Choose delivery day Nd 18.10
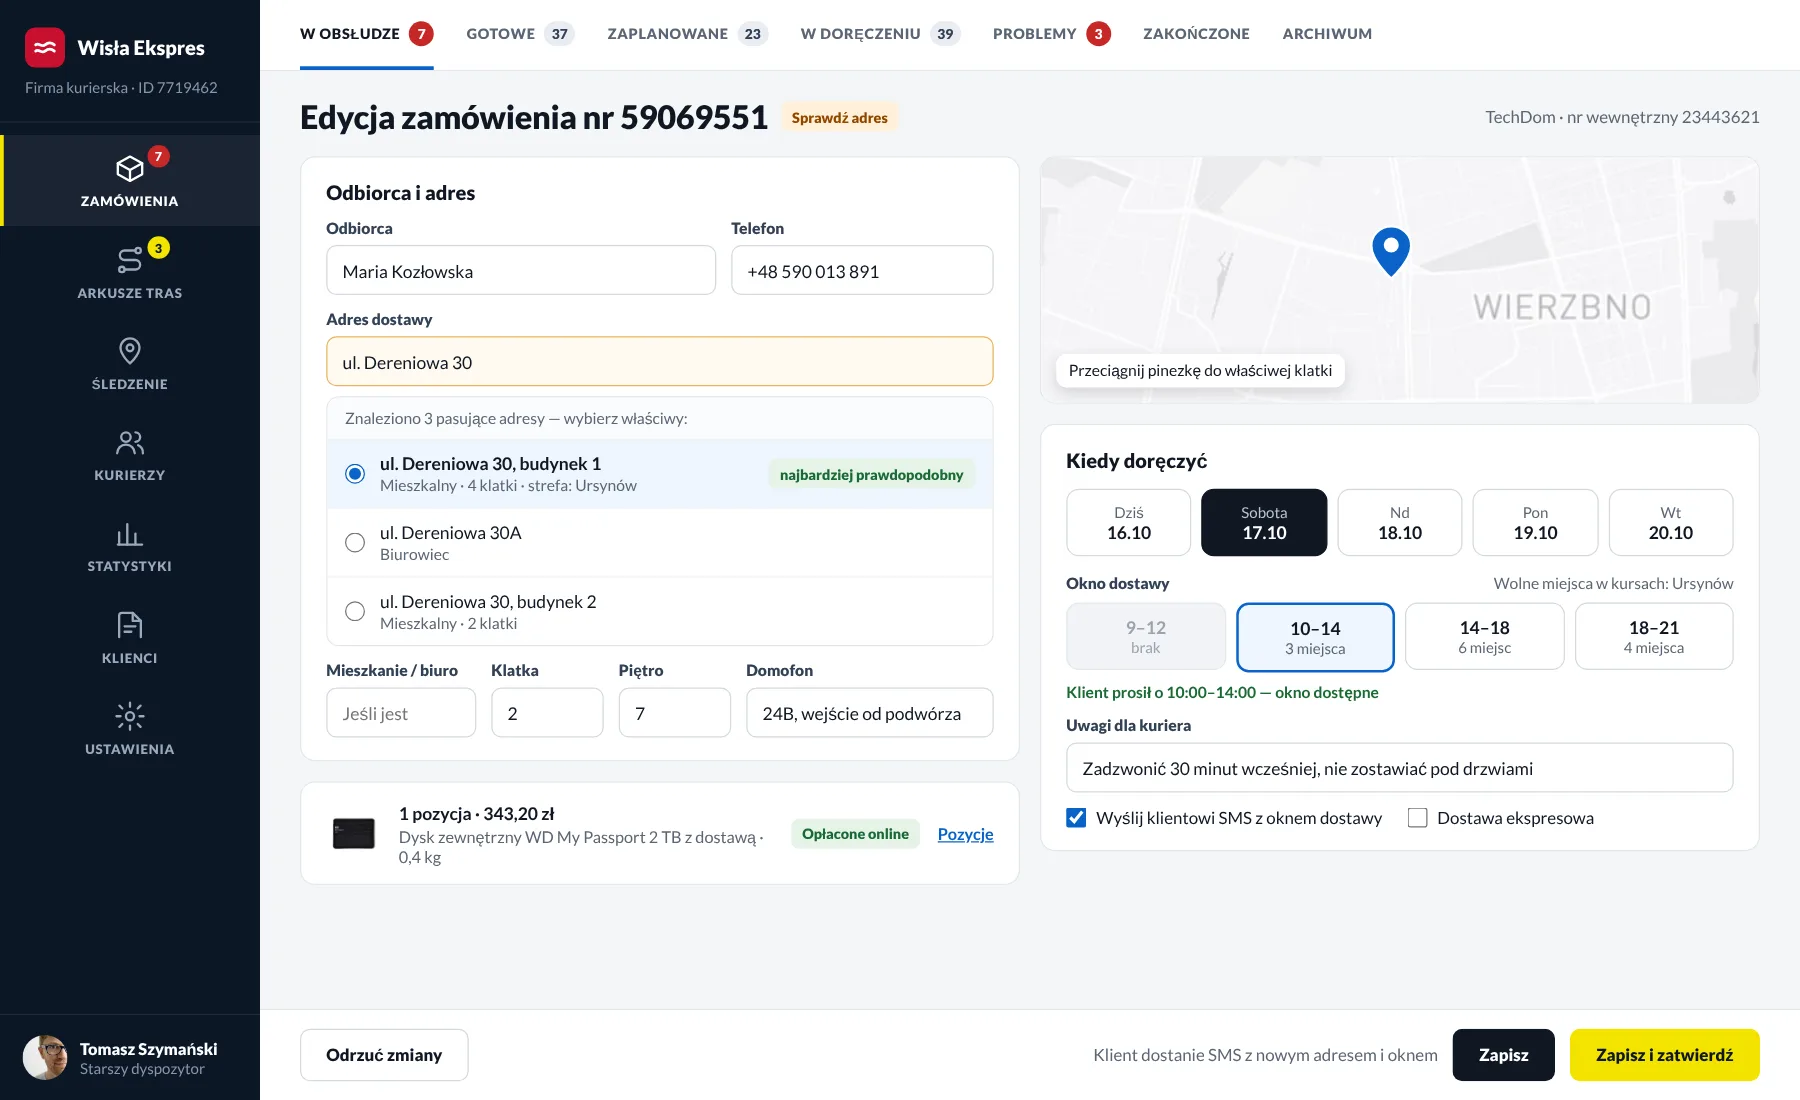 pyautogui.click(x=1400, y=522)
